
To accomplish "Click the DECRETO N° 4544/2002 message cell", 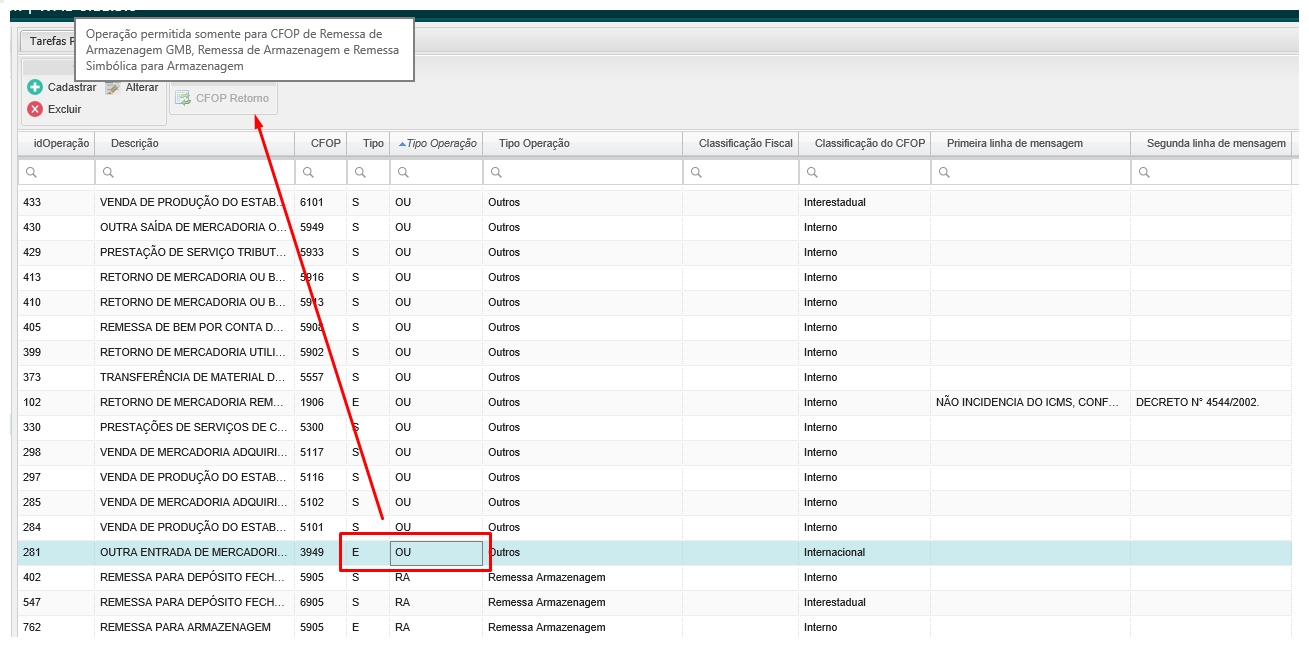I will 1198,402.
